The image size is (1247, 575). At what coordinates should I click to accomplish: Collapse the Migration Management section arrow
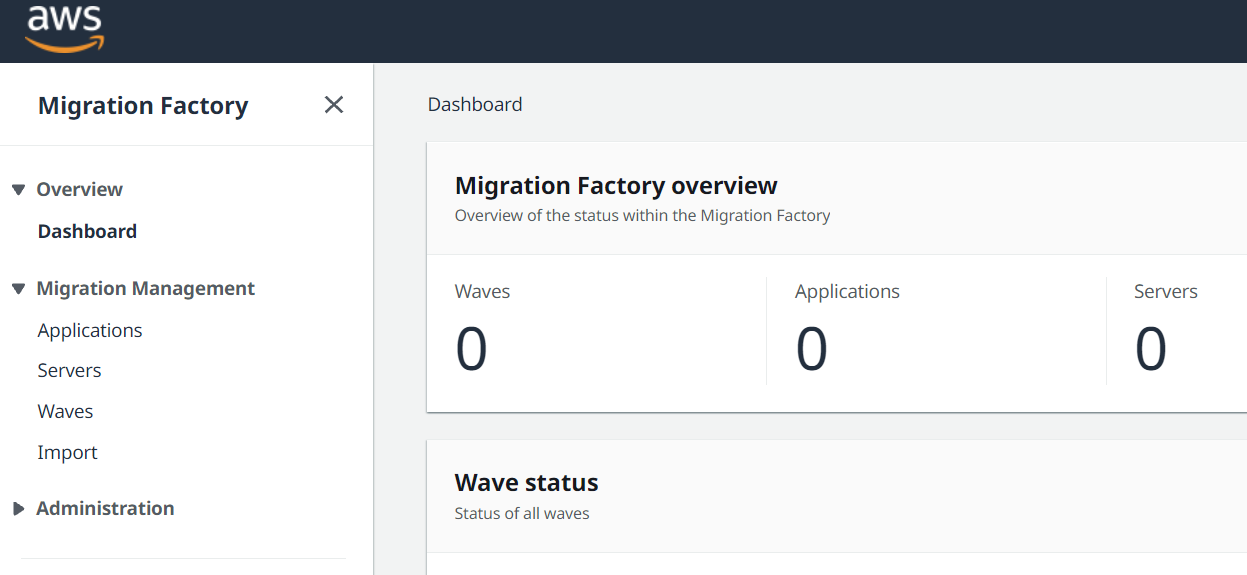[x=18, y=289]
